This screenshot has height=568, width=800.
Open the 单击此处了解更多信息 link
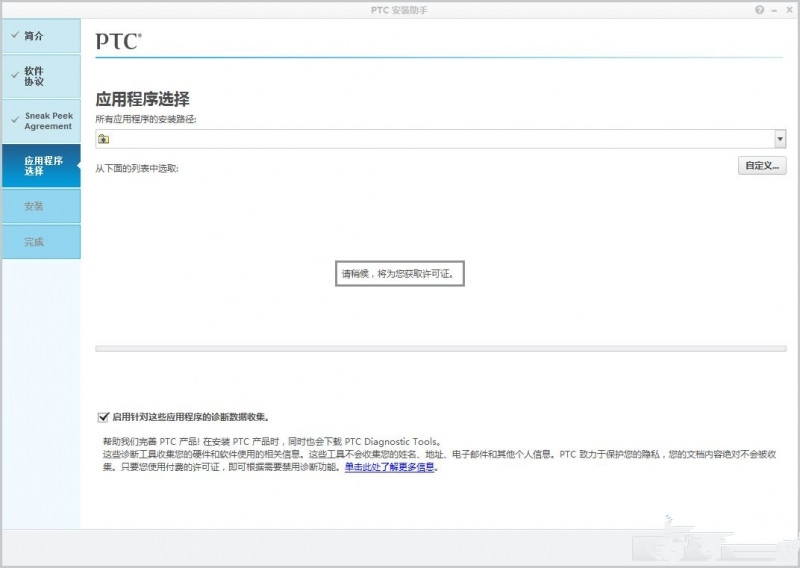click(389, 466)
